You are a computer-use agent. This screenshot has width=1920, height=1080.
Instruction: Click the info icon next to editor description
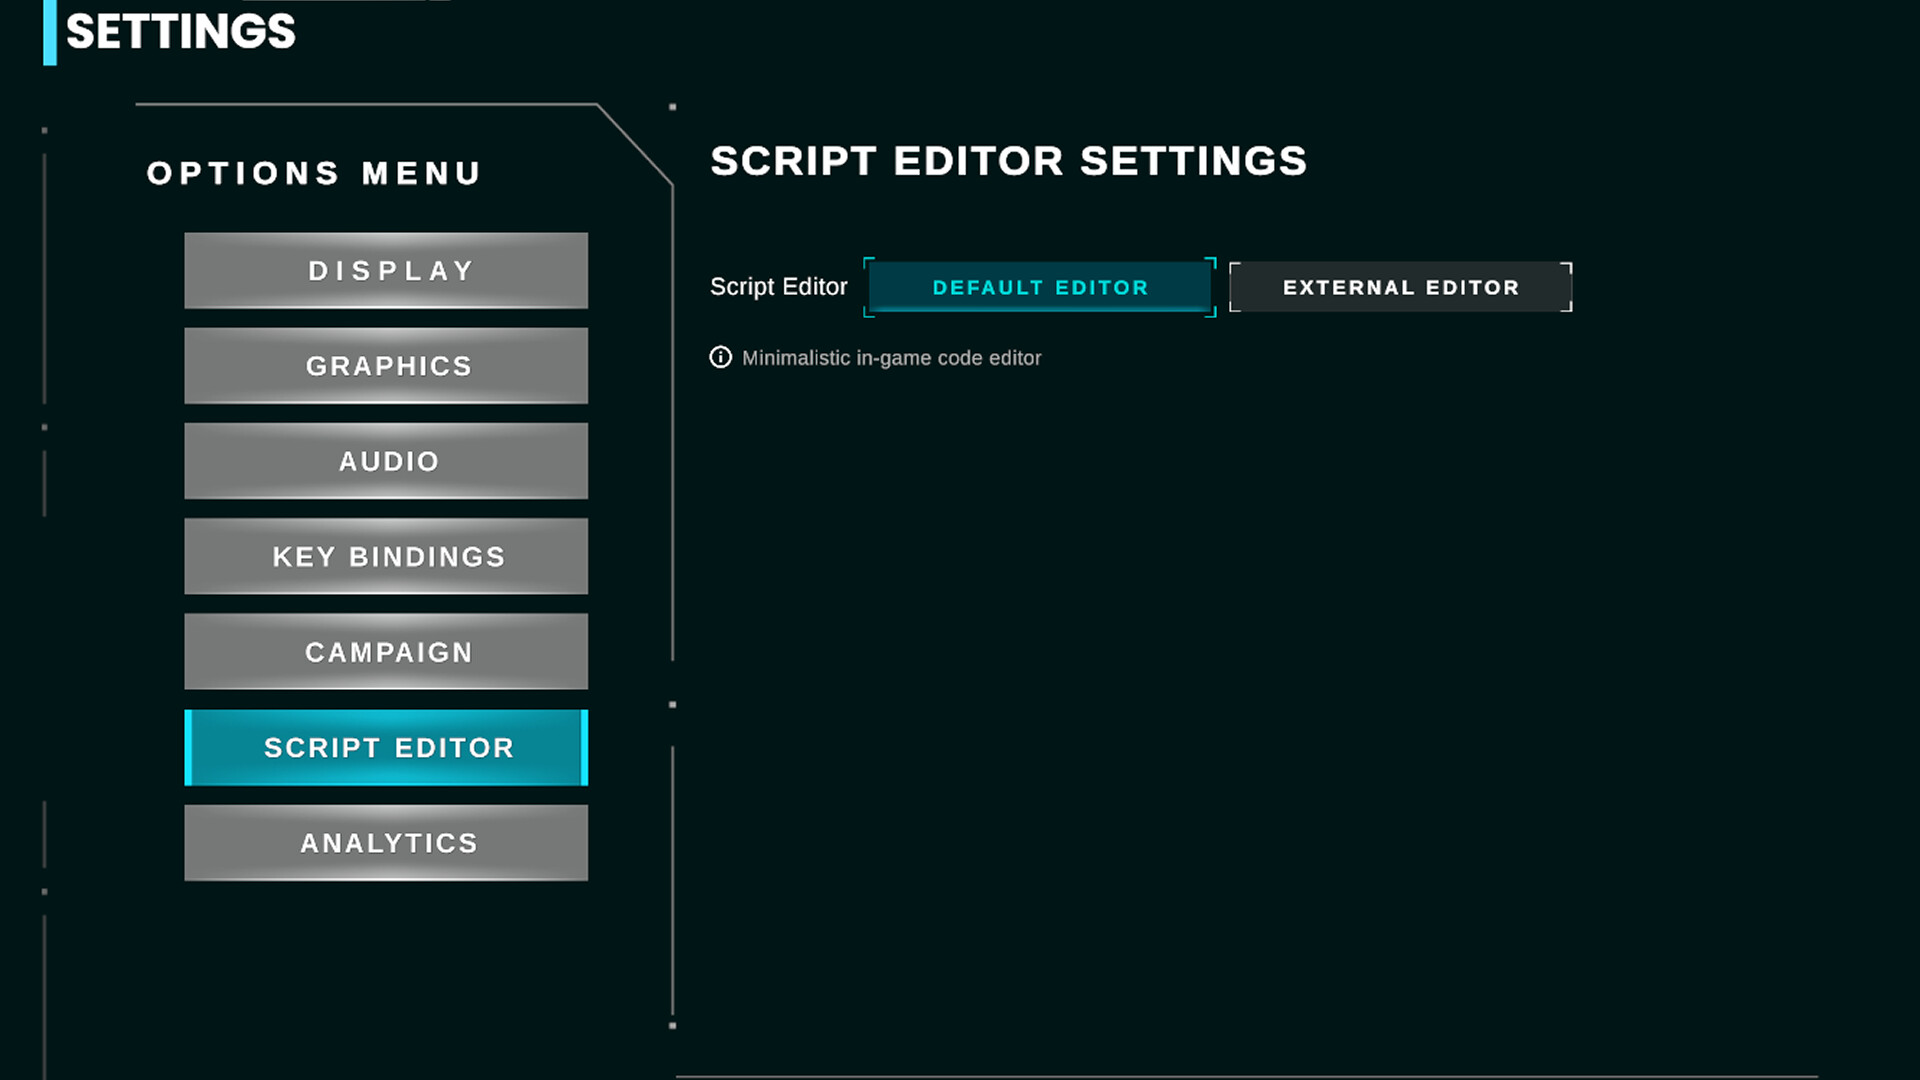click(720, 357)
